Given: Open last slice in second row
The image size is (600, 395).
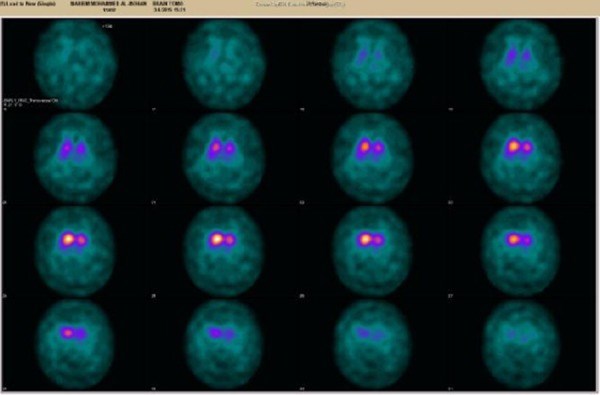Looking at the screenshot, I should click(521, 158).
